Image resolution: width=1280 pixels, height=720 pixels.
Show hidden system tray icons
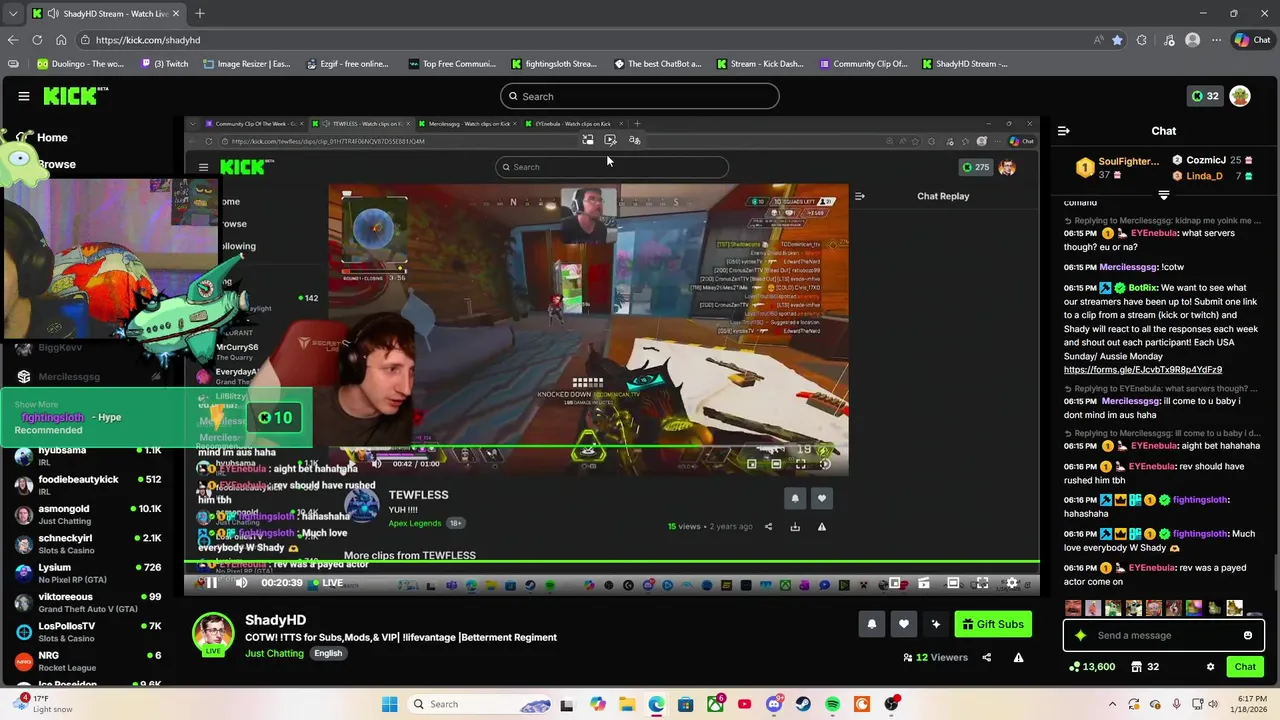click(x=1110, y=704)
